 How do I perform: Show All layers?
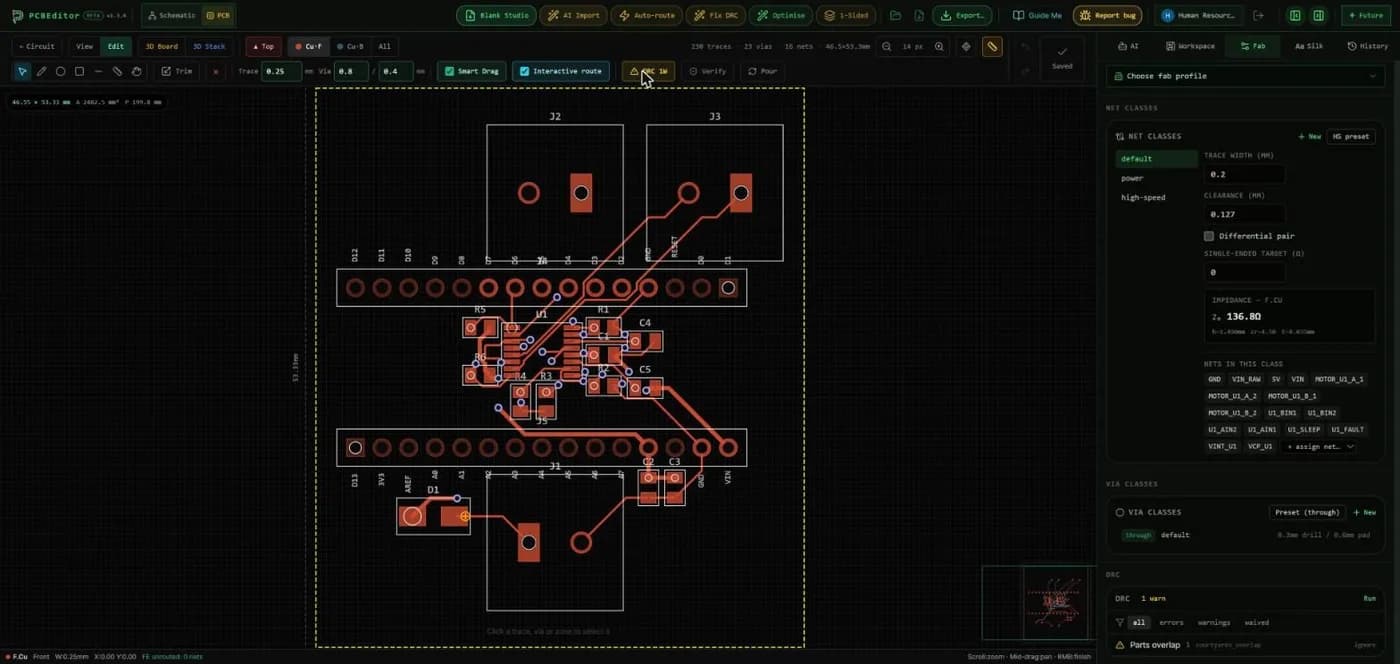(384, 46)
